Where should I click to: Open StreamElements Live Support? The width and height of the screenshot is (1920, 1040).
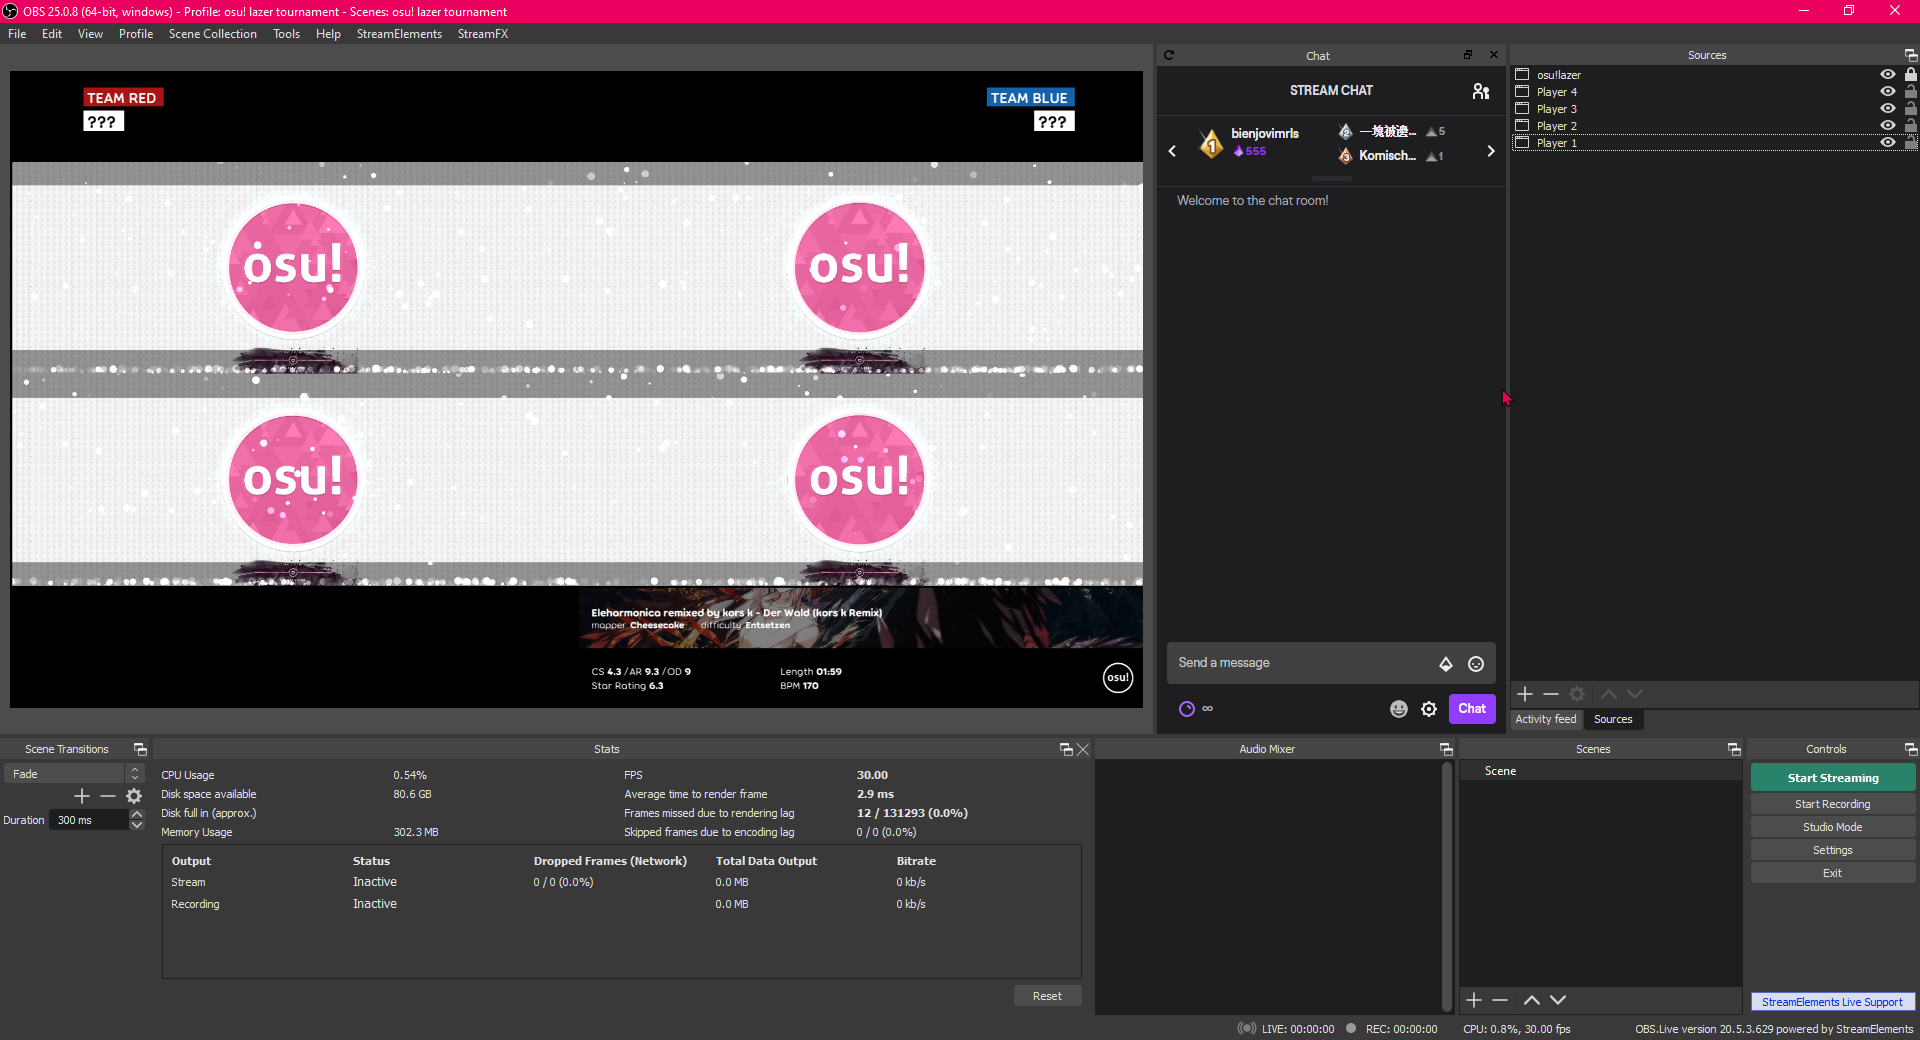click(1833, 1002)
